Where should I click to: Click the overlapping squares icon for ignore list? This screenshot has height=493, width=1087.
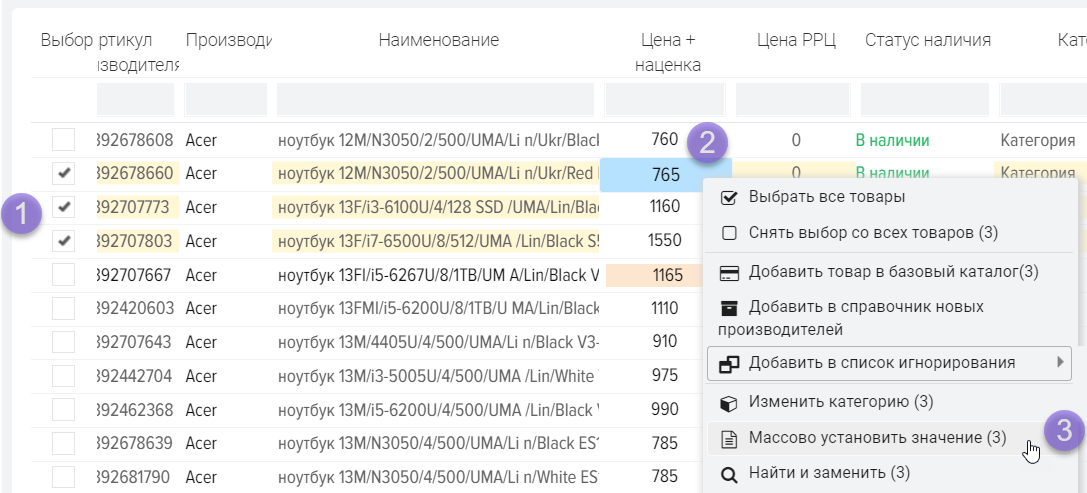pos(729,363)
